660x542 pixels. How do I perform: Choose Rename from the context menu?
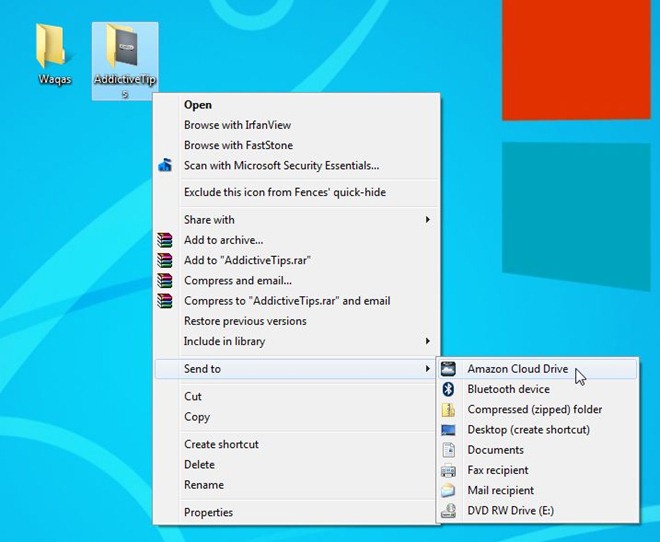pos(296,484)
